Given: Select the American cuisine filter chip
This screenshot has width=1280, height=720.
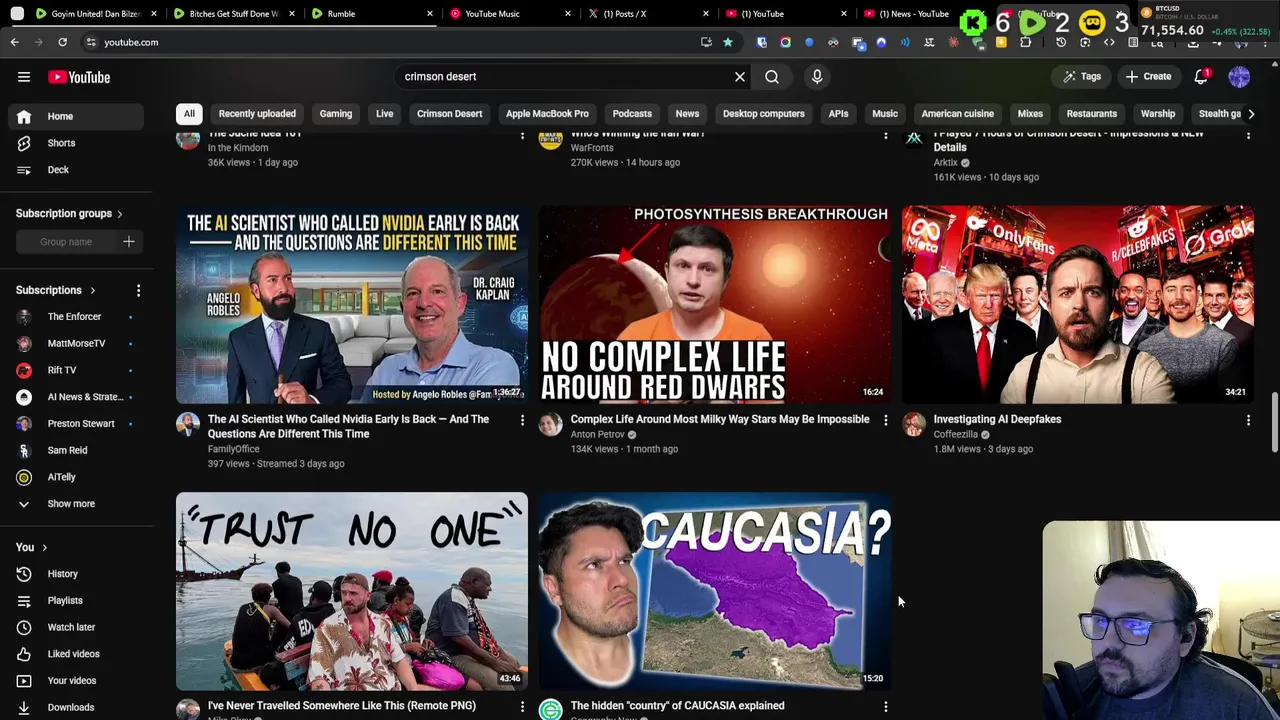Looking at the screenshot, I should tap(957, 114).
